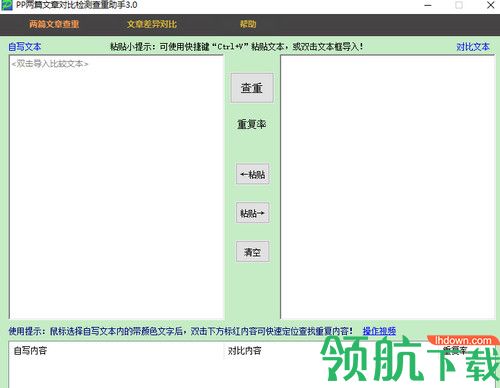
Task: Open the 操作视频 link
Action: point(379,331)
